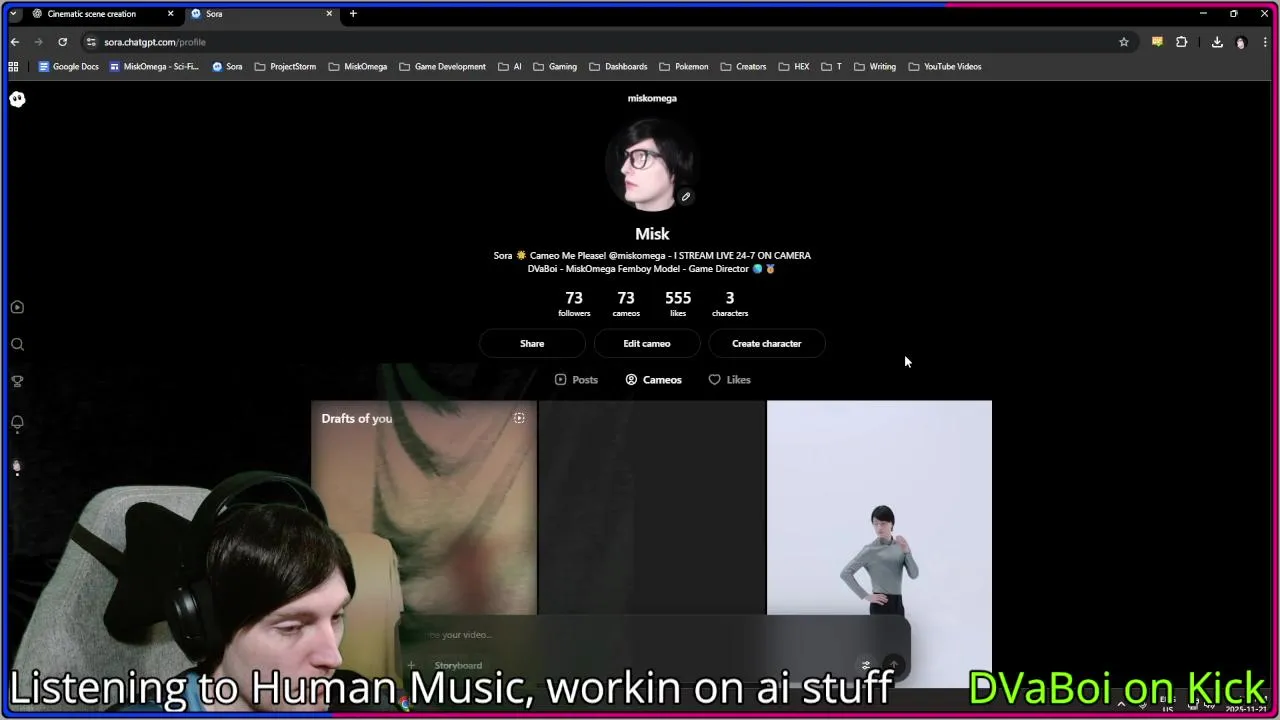Open MiskOmega bookmark folder
The image size is (1280, 720).
pos(358,67)
